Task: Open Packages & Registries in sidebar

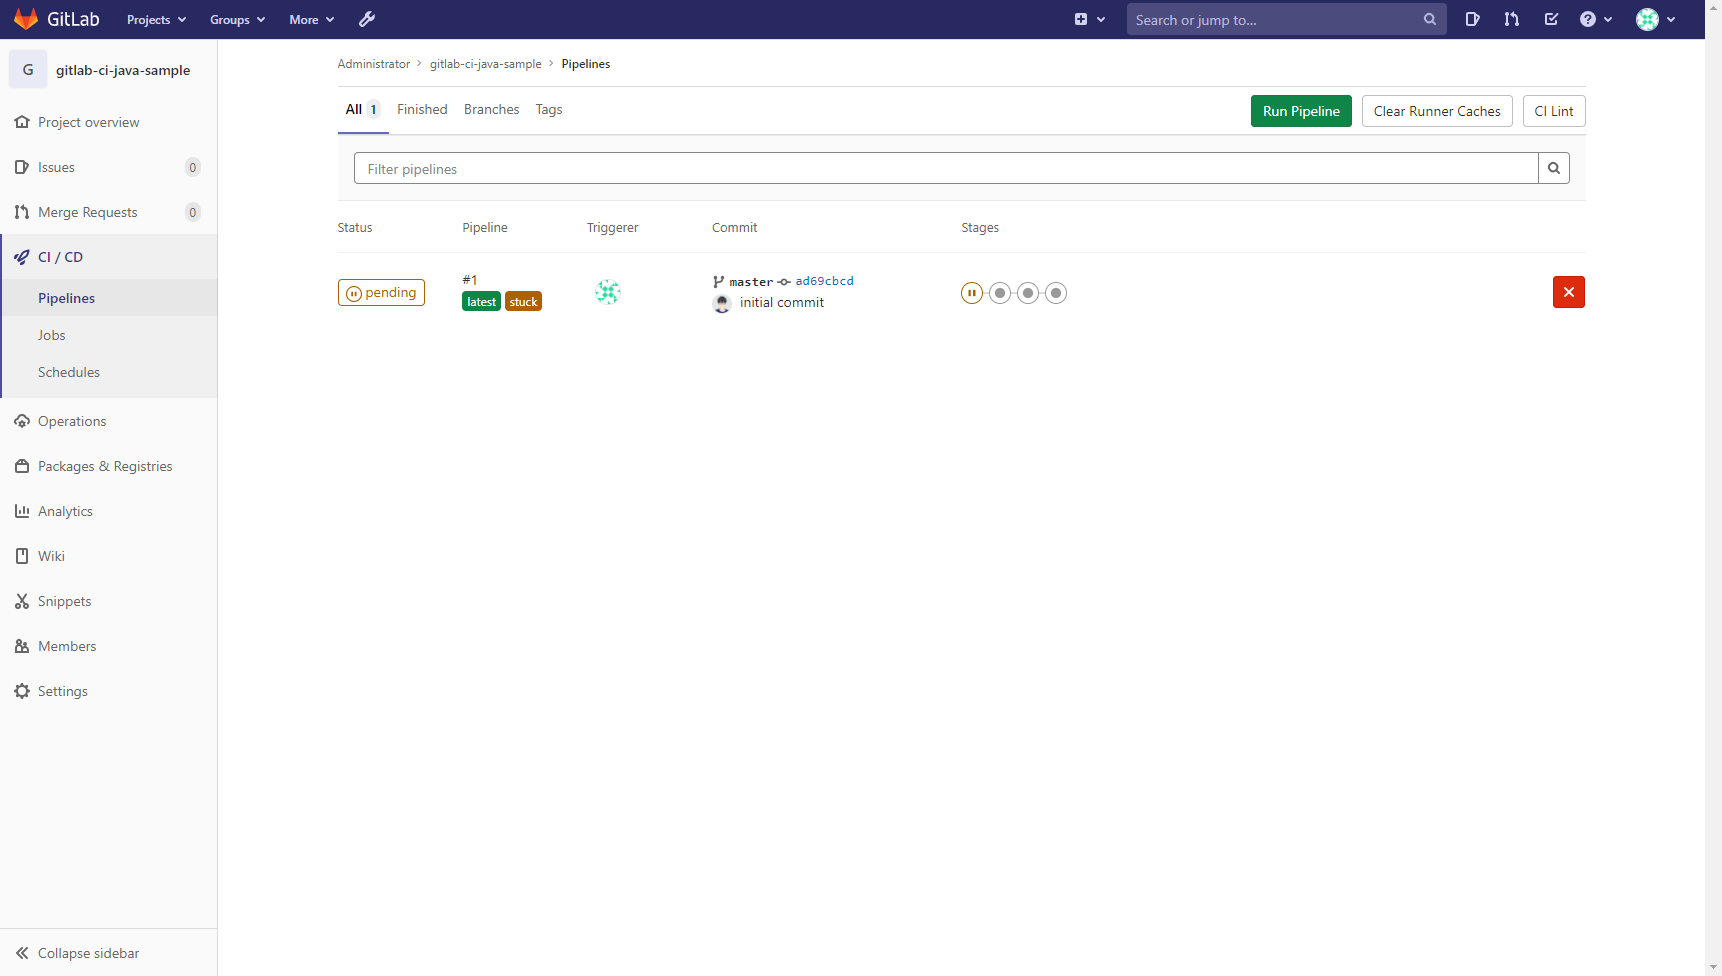Action: pos(108,466)
